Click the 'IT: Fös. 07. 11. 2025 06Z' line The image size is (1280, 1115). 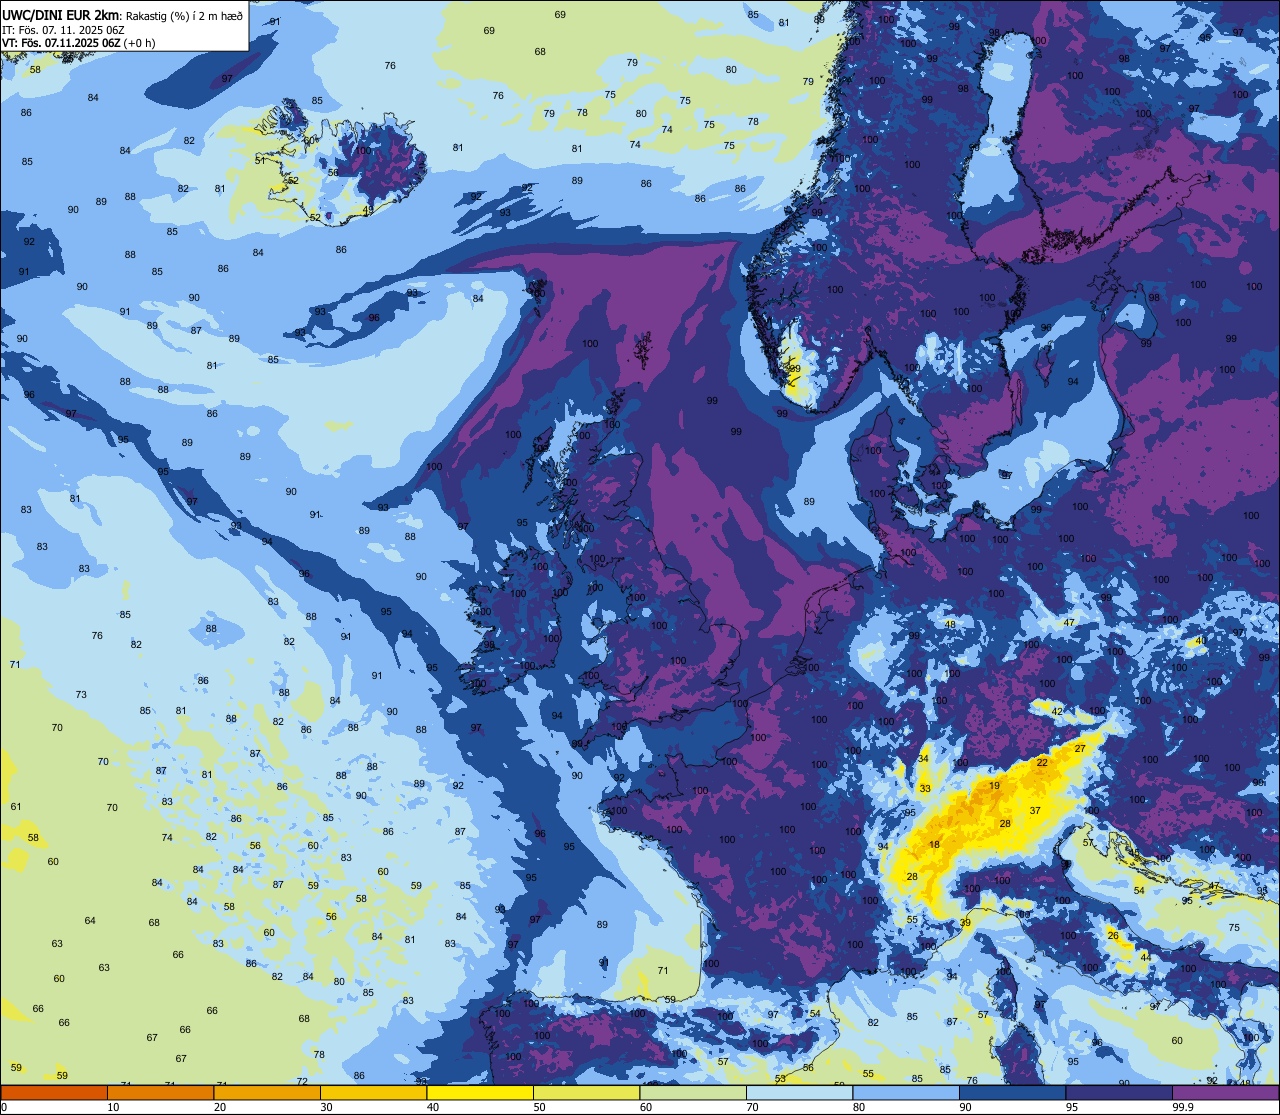tap(64, 29)
